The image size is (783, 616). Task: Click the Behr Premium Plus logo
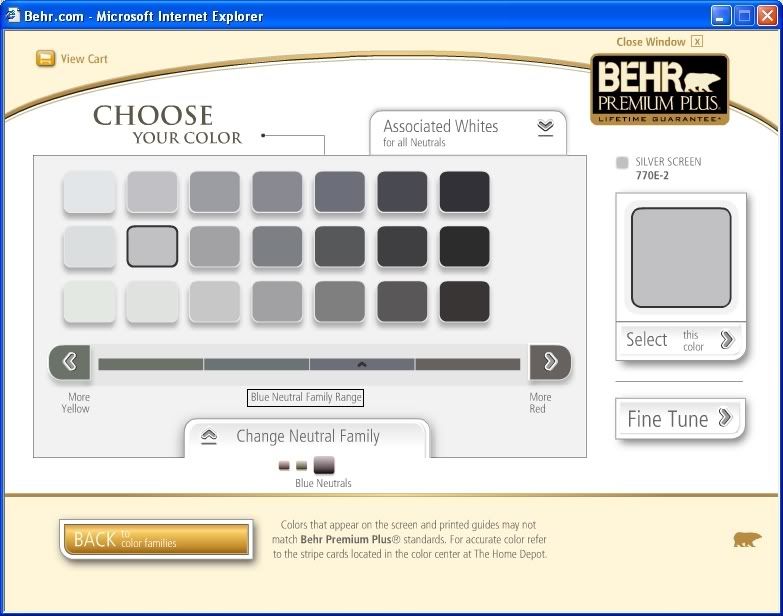click(x=659, y=90)
